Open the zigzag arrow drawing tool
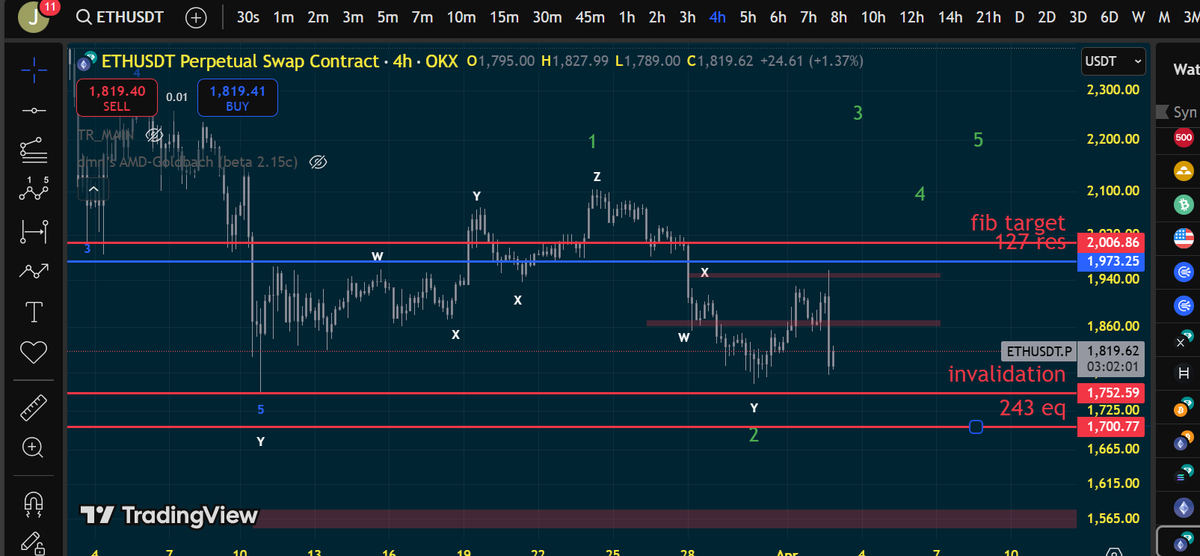This screenshot has height=556, width=1200. pyautogui.click(x=34, y=271)
